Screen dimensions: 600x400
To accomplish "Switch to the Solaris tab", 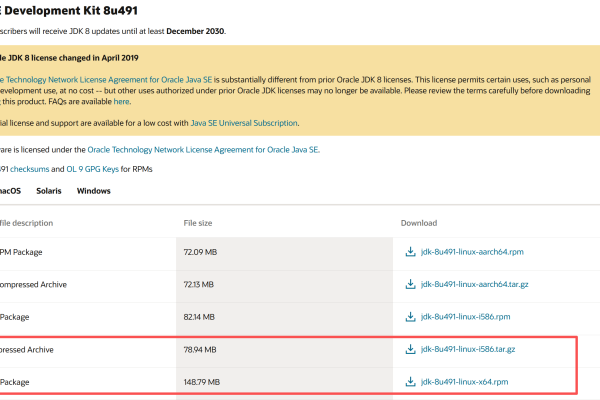I will 49,191.
